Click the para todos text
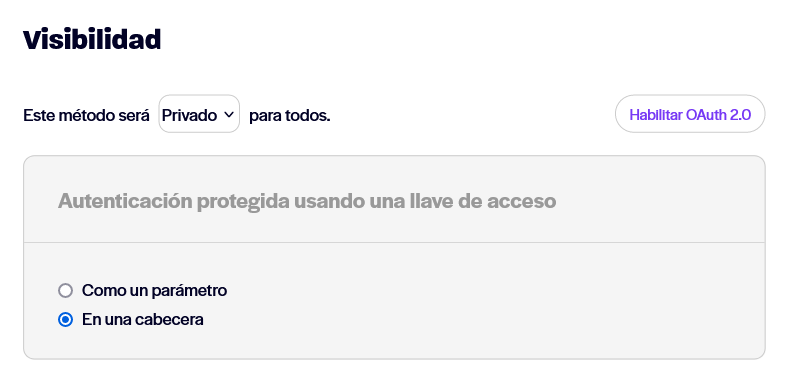 [x=290, y=115]
